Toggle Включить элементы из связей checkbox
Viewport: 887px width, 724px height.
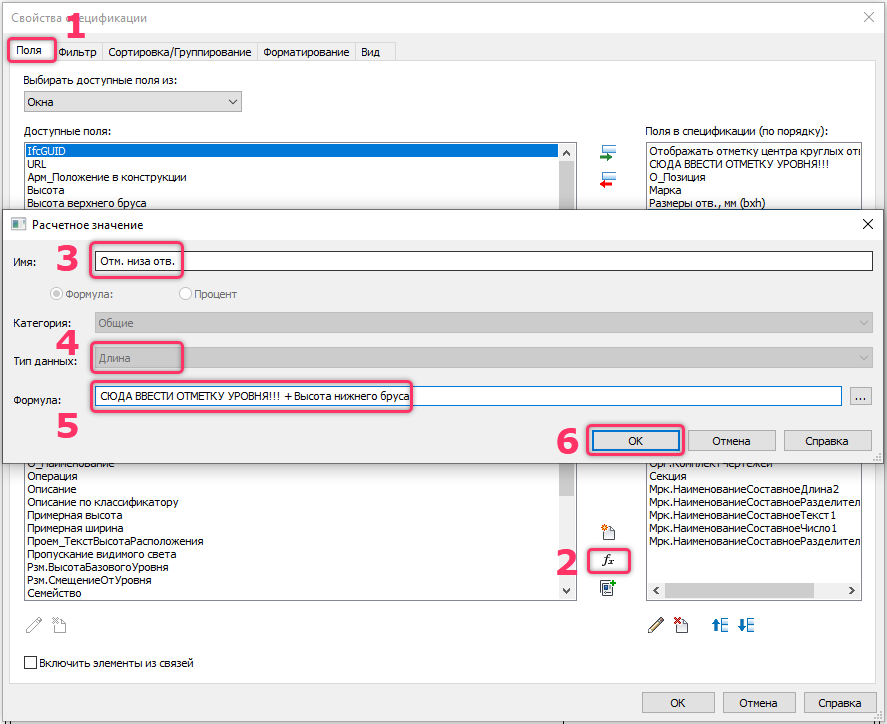pos(31,662)
